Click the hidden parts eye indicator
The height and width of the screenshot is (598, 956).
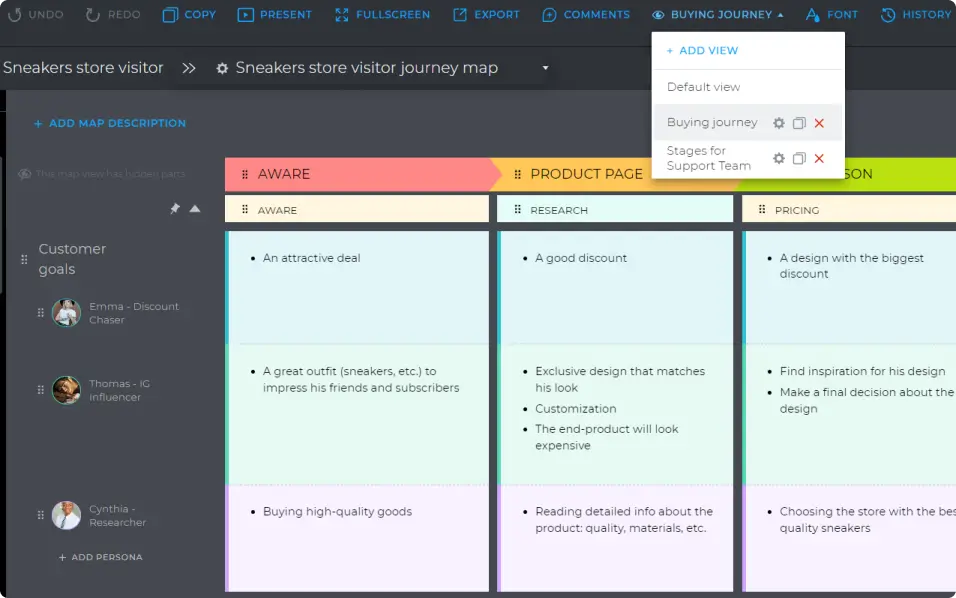(x=25, y=173)
